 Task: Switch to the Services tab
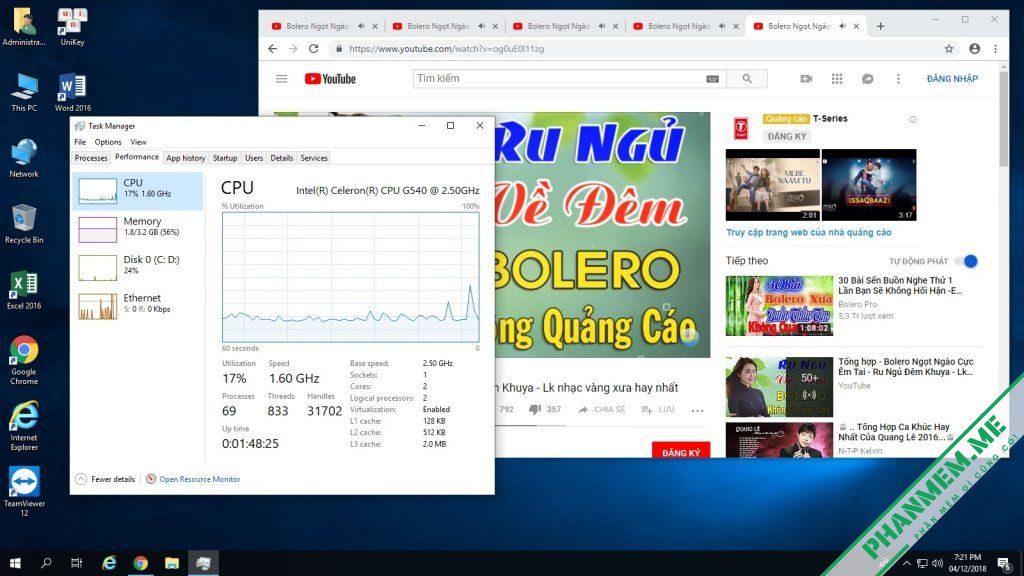coord(313,158)
